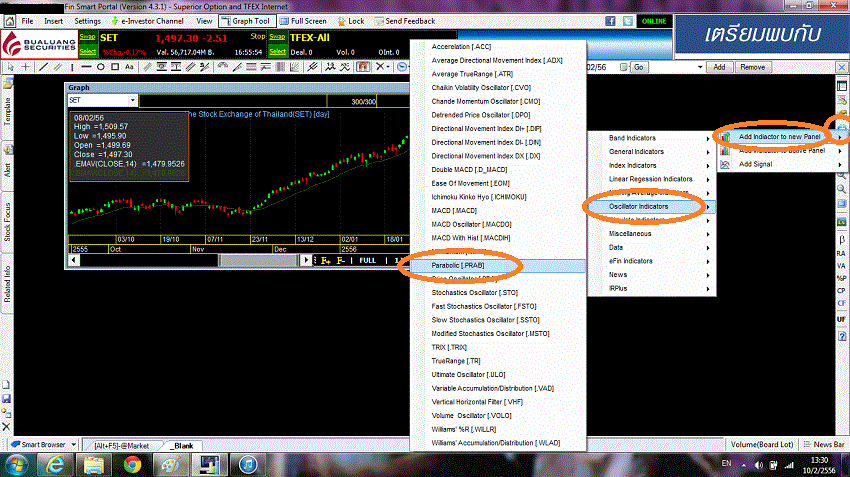The width and height of the screenshot is (850, 477).
Task: Expand General Indicators submenu
Action: tap(652, 152)
